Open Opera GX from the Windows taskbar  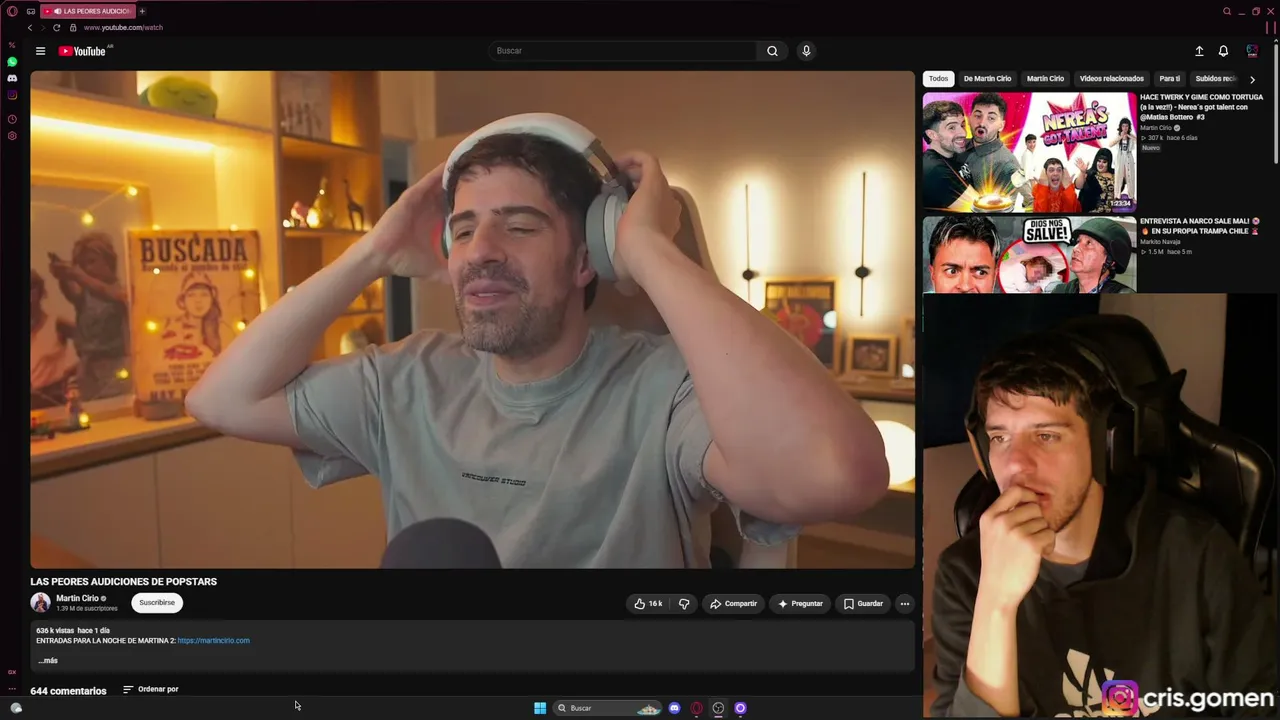(x=697, y=708)
